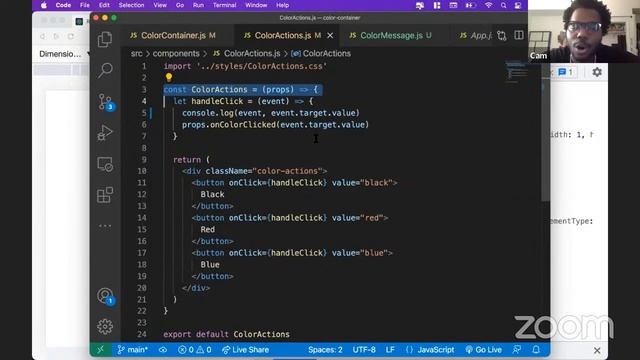Split the editor to the right
This screenshot has height=360, width=640.
point(519,35)
